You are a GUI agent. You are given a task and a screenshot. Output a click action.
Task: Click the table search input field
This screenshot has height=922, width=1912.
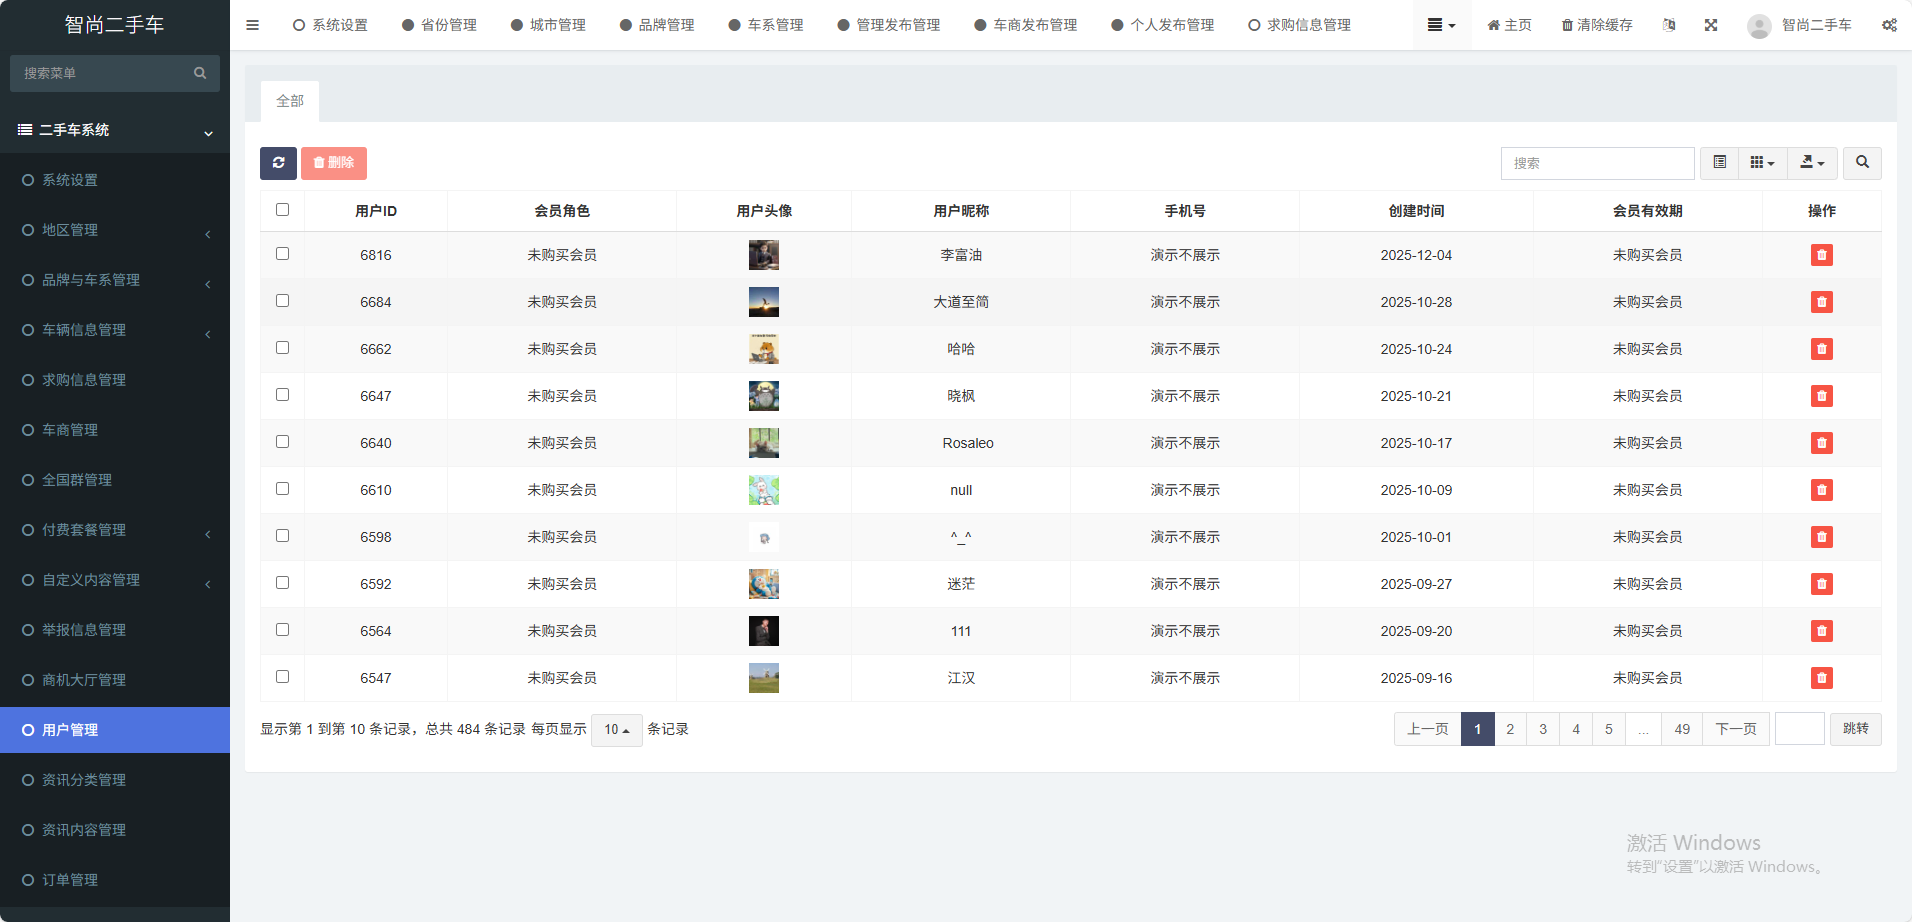[x=1597, y=163]
